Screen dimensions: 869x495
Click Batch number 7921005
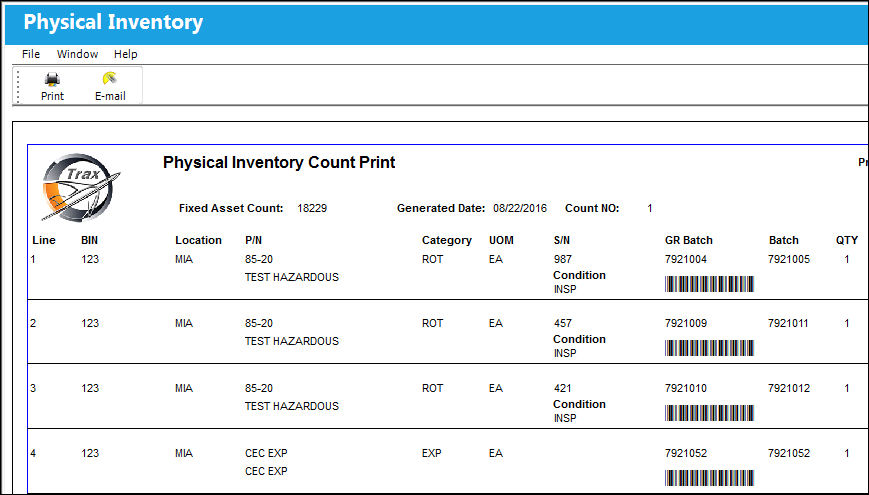[789, 259]
